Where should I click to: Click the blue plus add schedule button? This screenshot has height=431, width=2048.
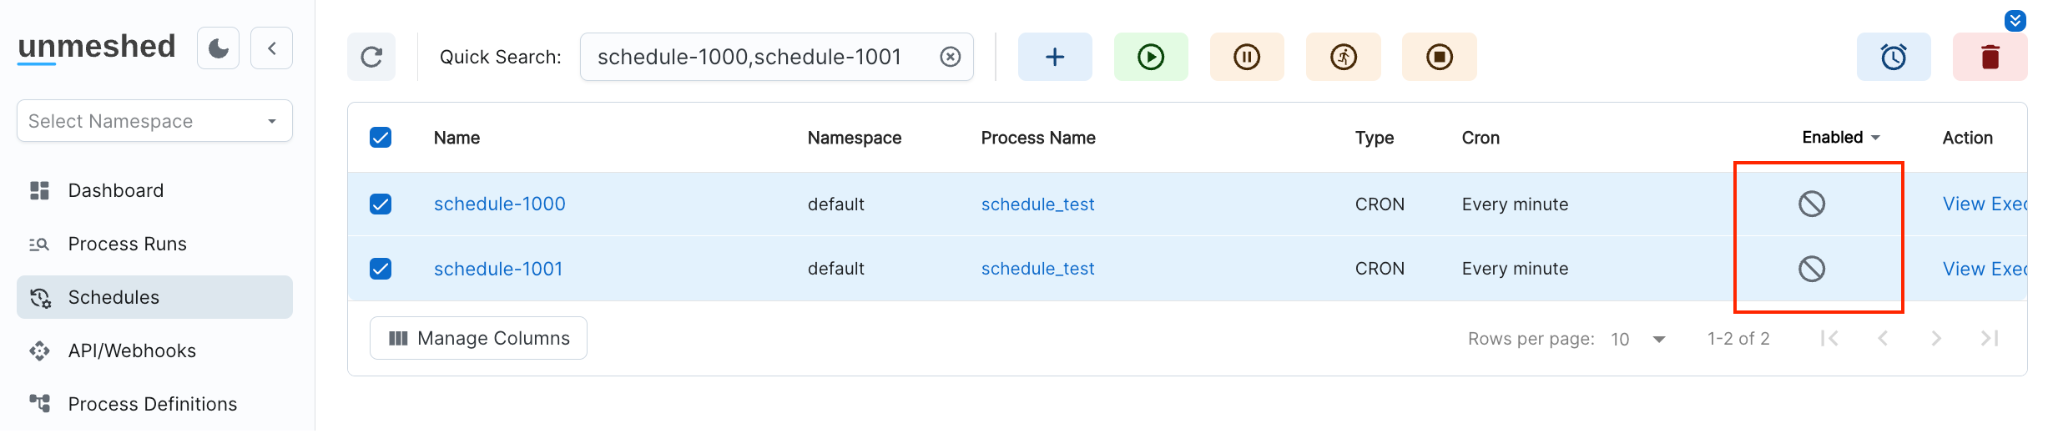point(1054,57)
